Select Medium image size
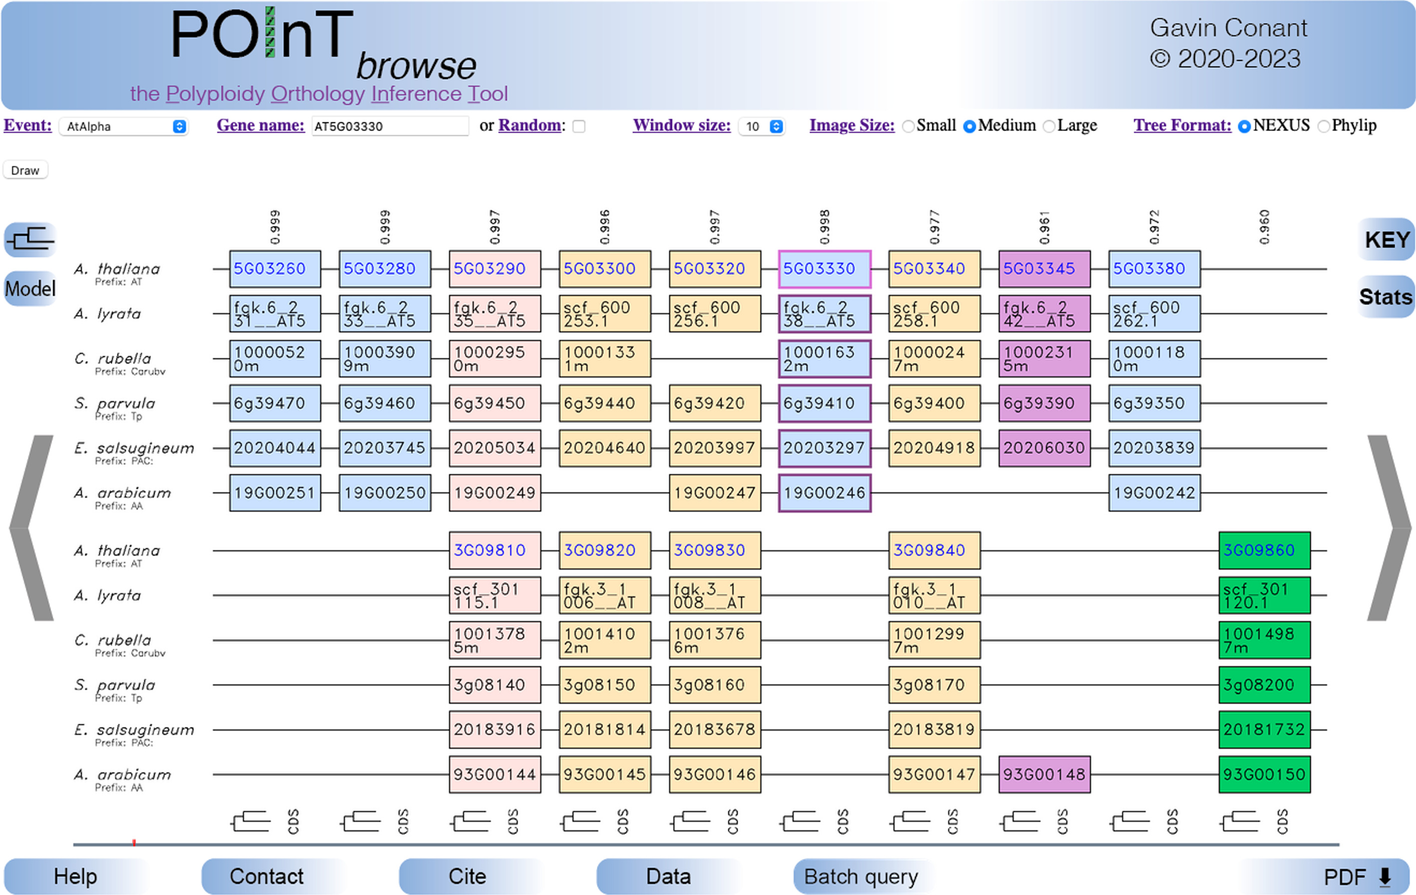 click(969, 126)
